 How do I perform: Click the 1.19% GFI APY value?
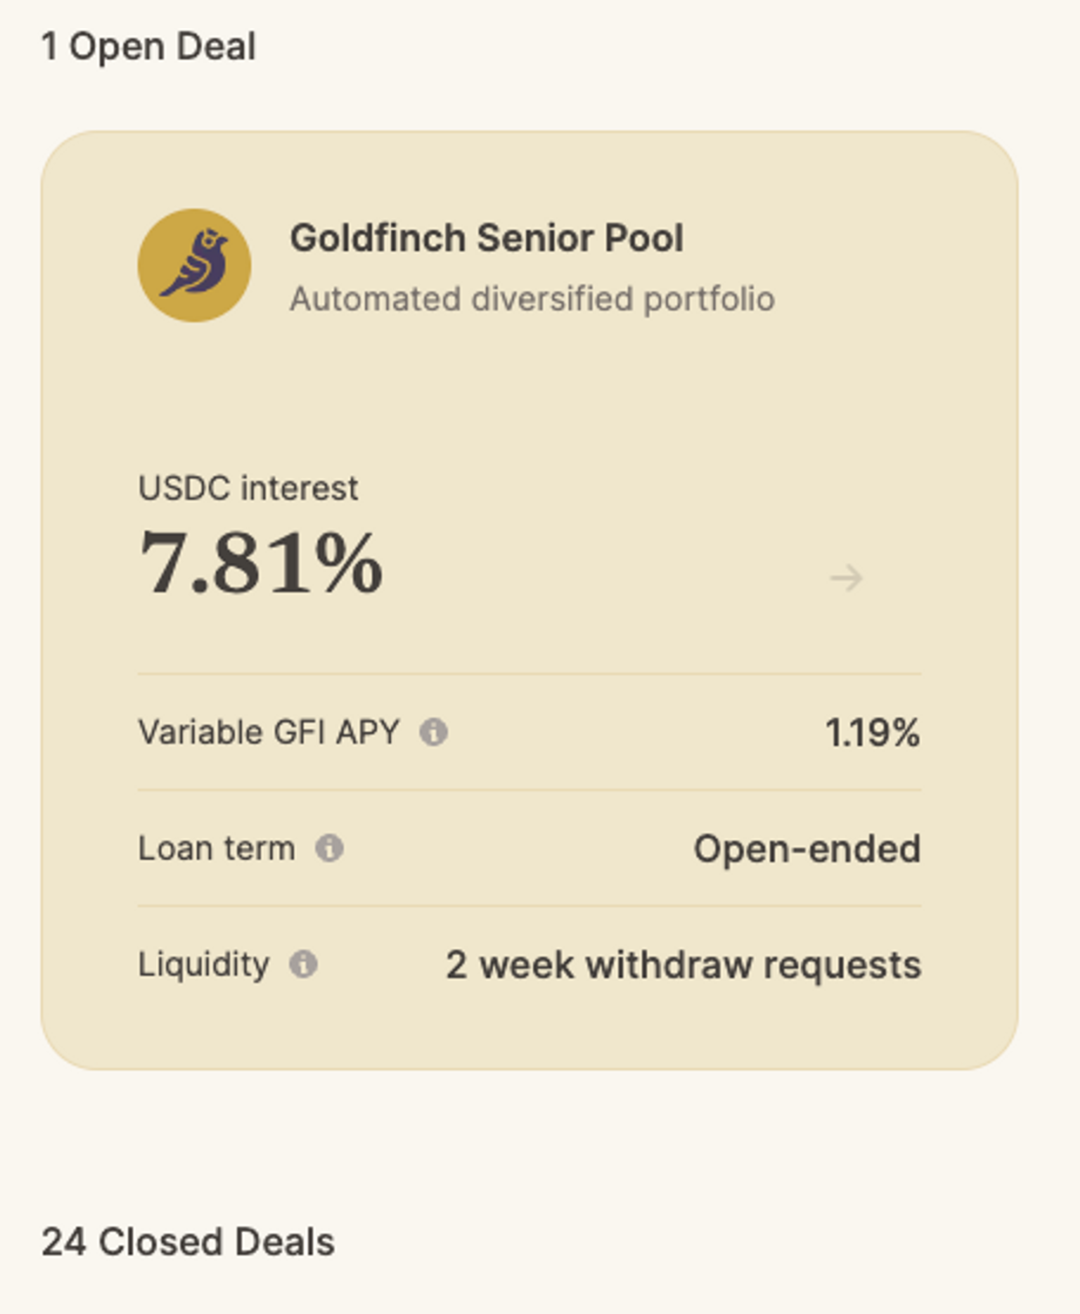872,733
